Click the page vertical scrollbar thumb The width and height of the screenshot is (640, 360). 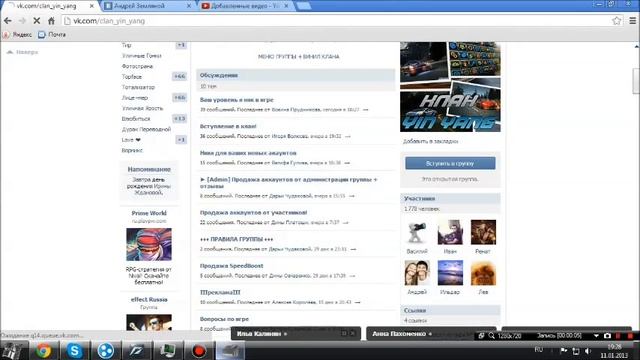[636, 81]
